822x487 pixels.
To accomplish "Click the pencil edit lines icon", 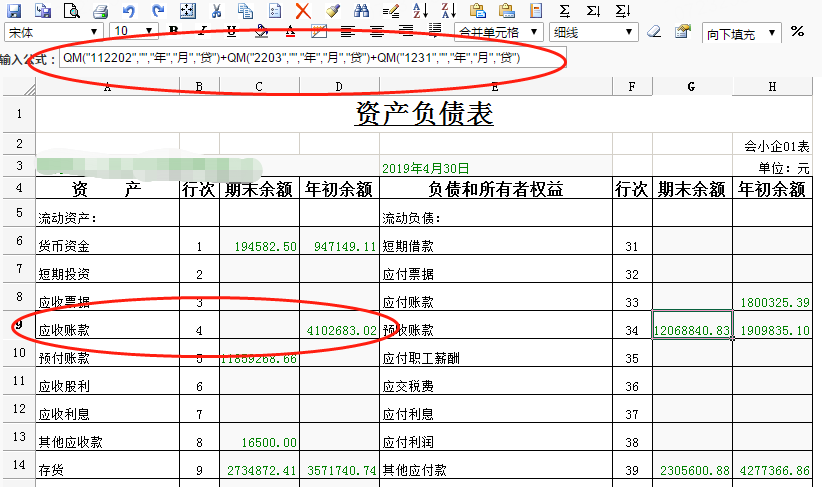I will 391,10.
